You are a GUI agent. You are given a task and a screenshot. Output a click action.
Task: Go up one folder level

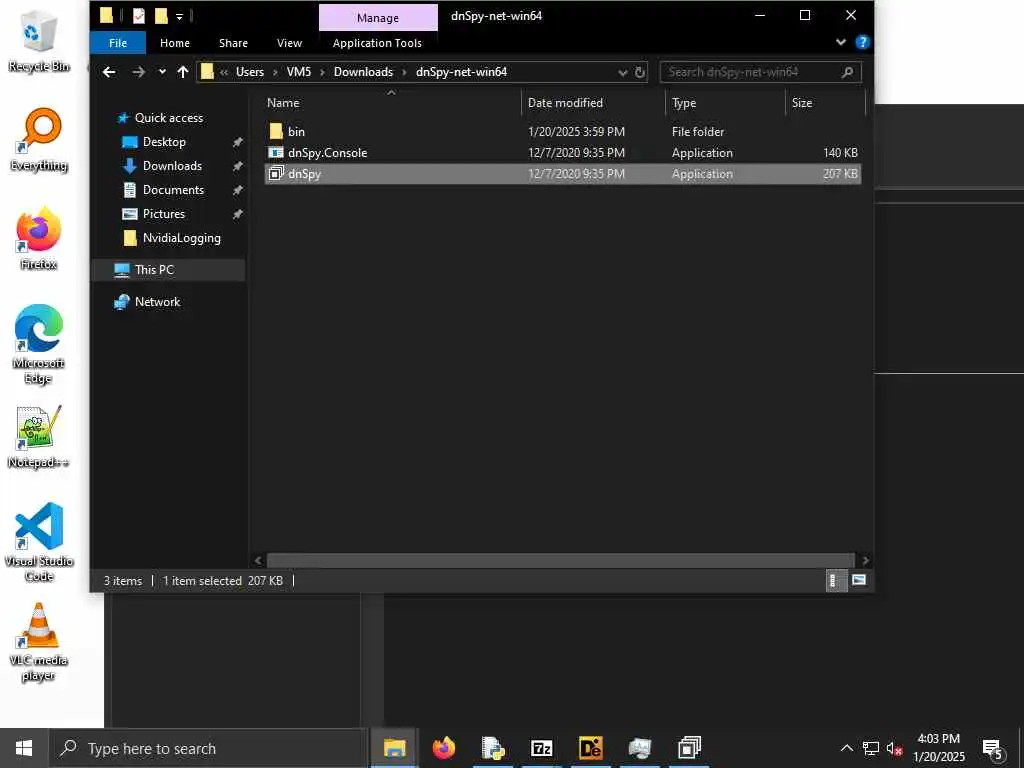(x=183, y=72)
